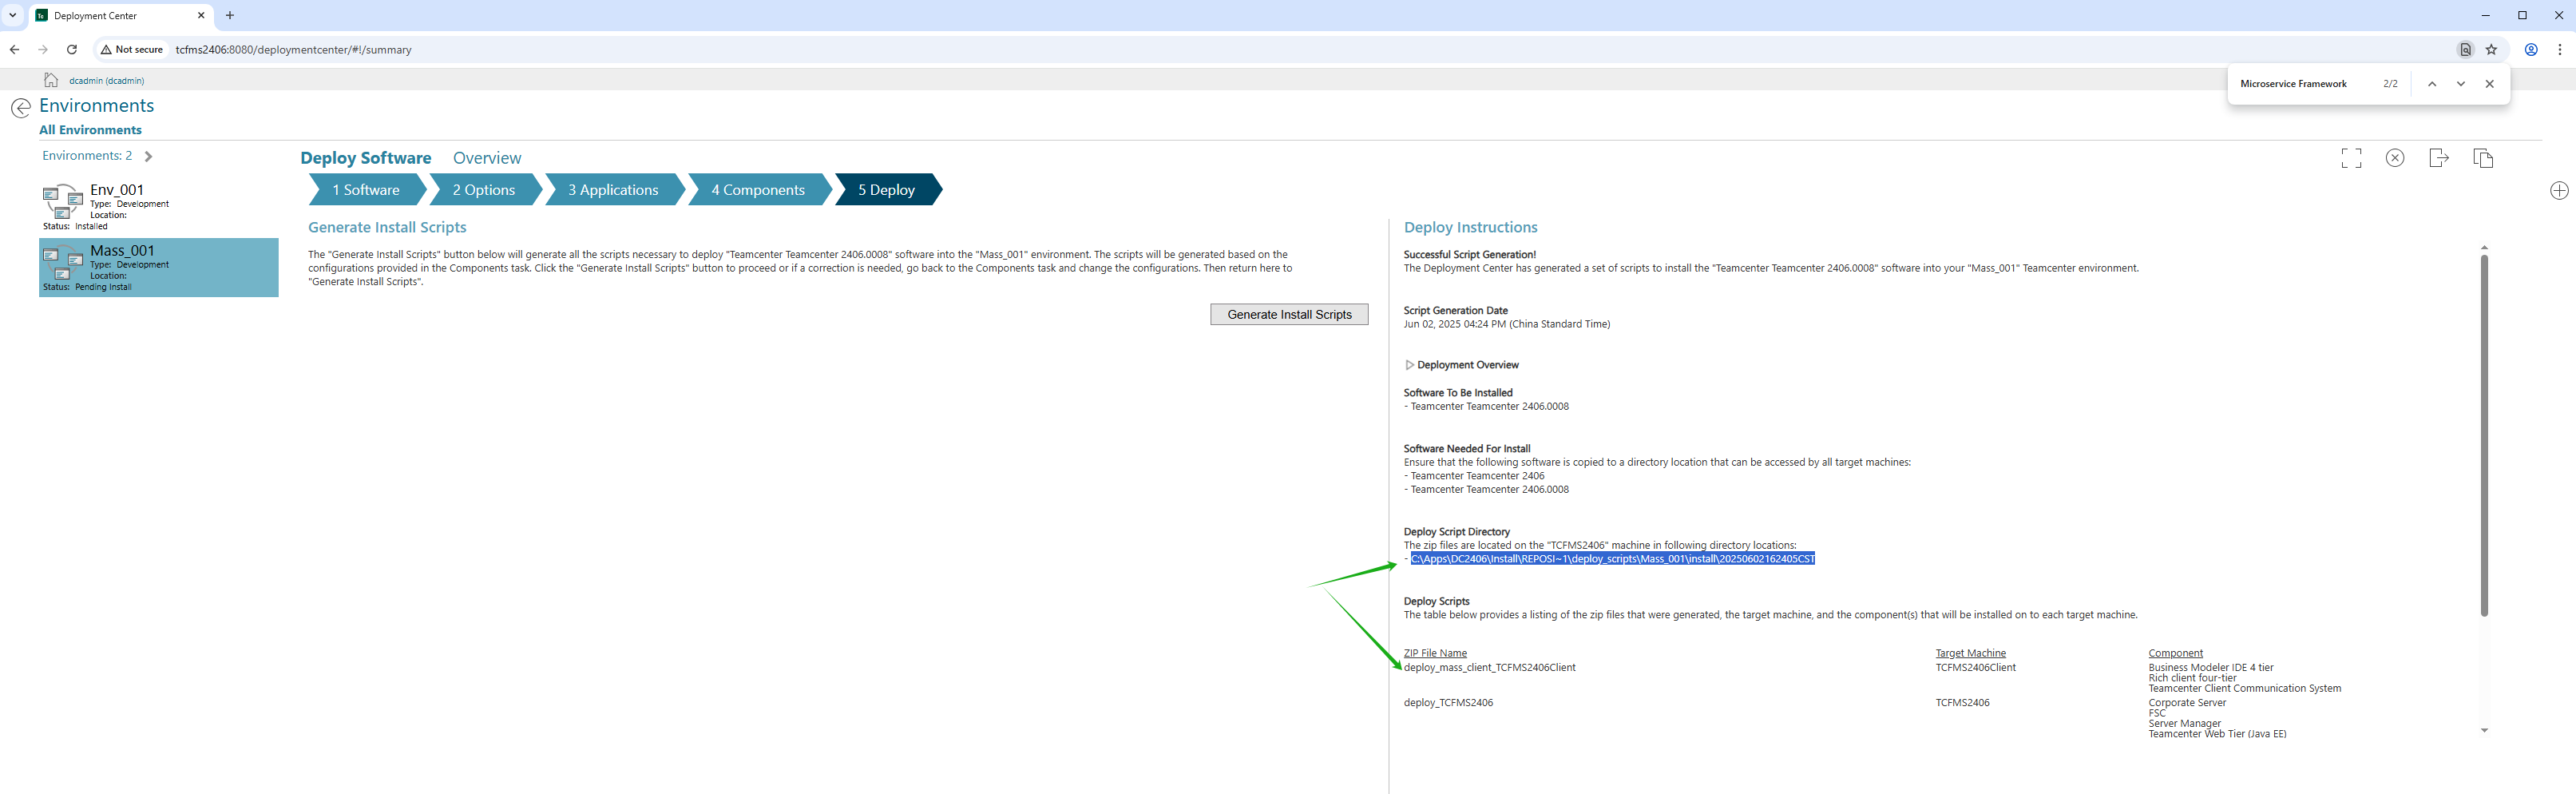Click the Mass_001 environment name
2576x794 pixels.
pyautogui.click(x=123, y=251)
